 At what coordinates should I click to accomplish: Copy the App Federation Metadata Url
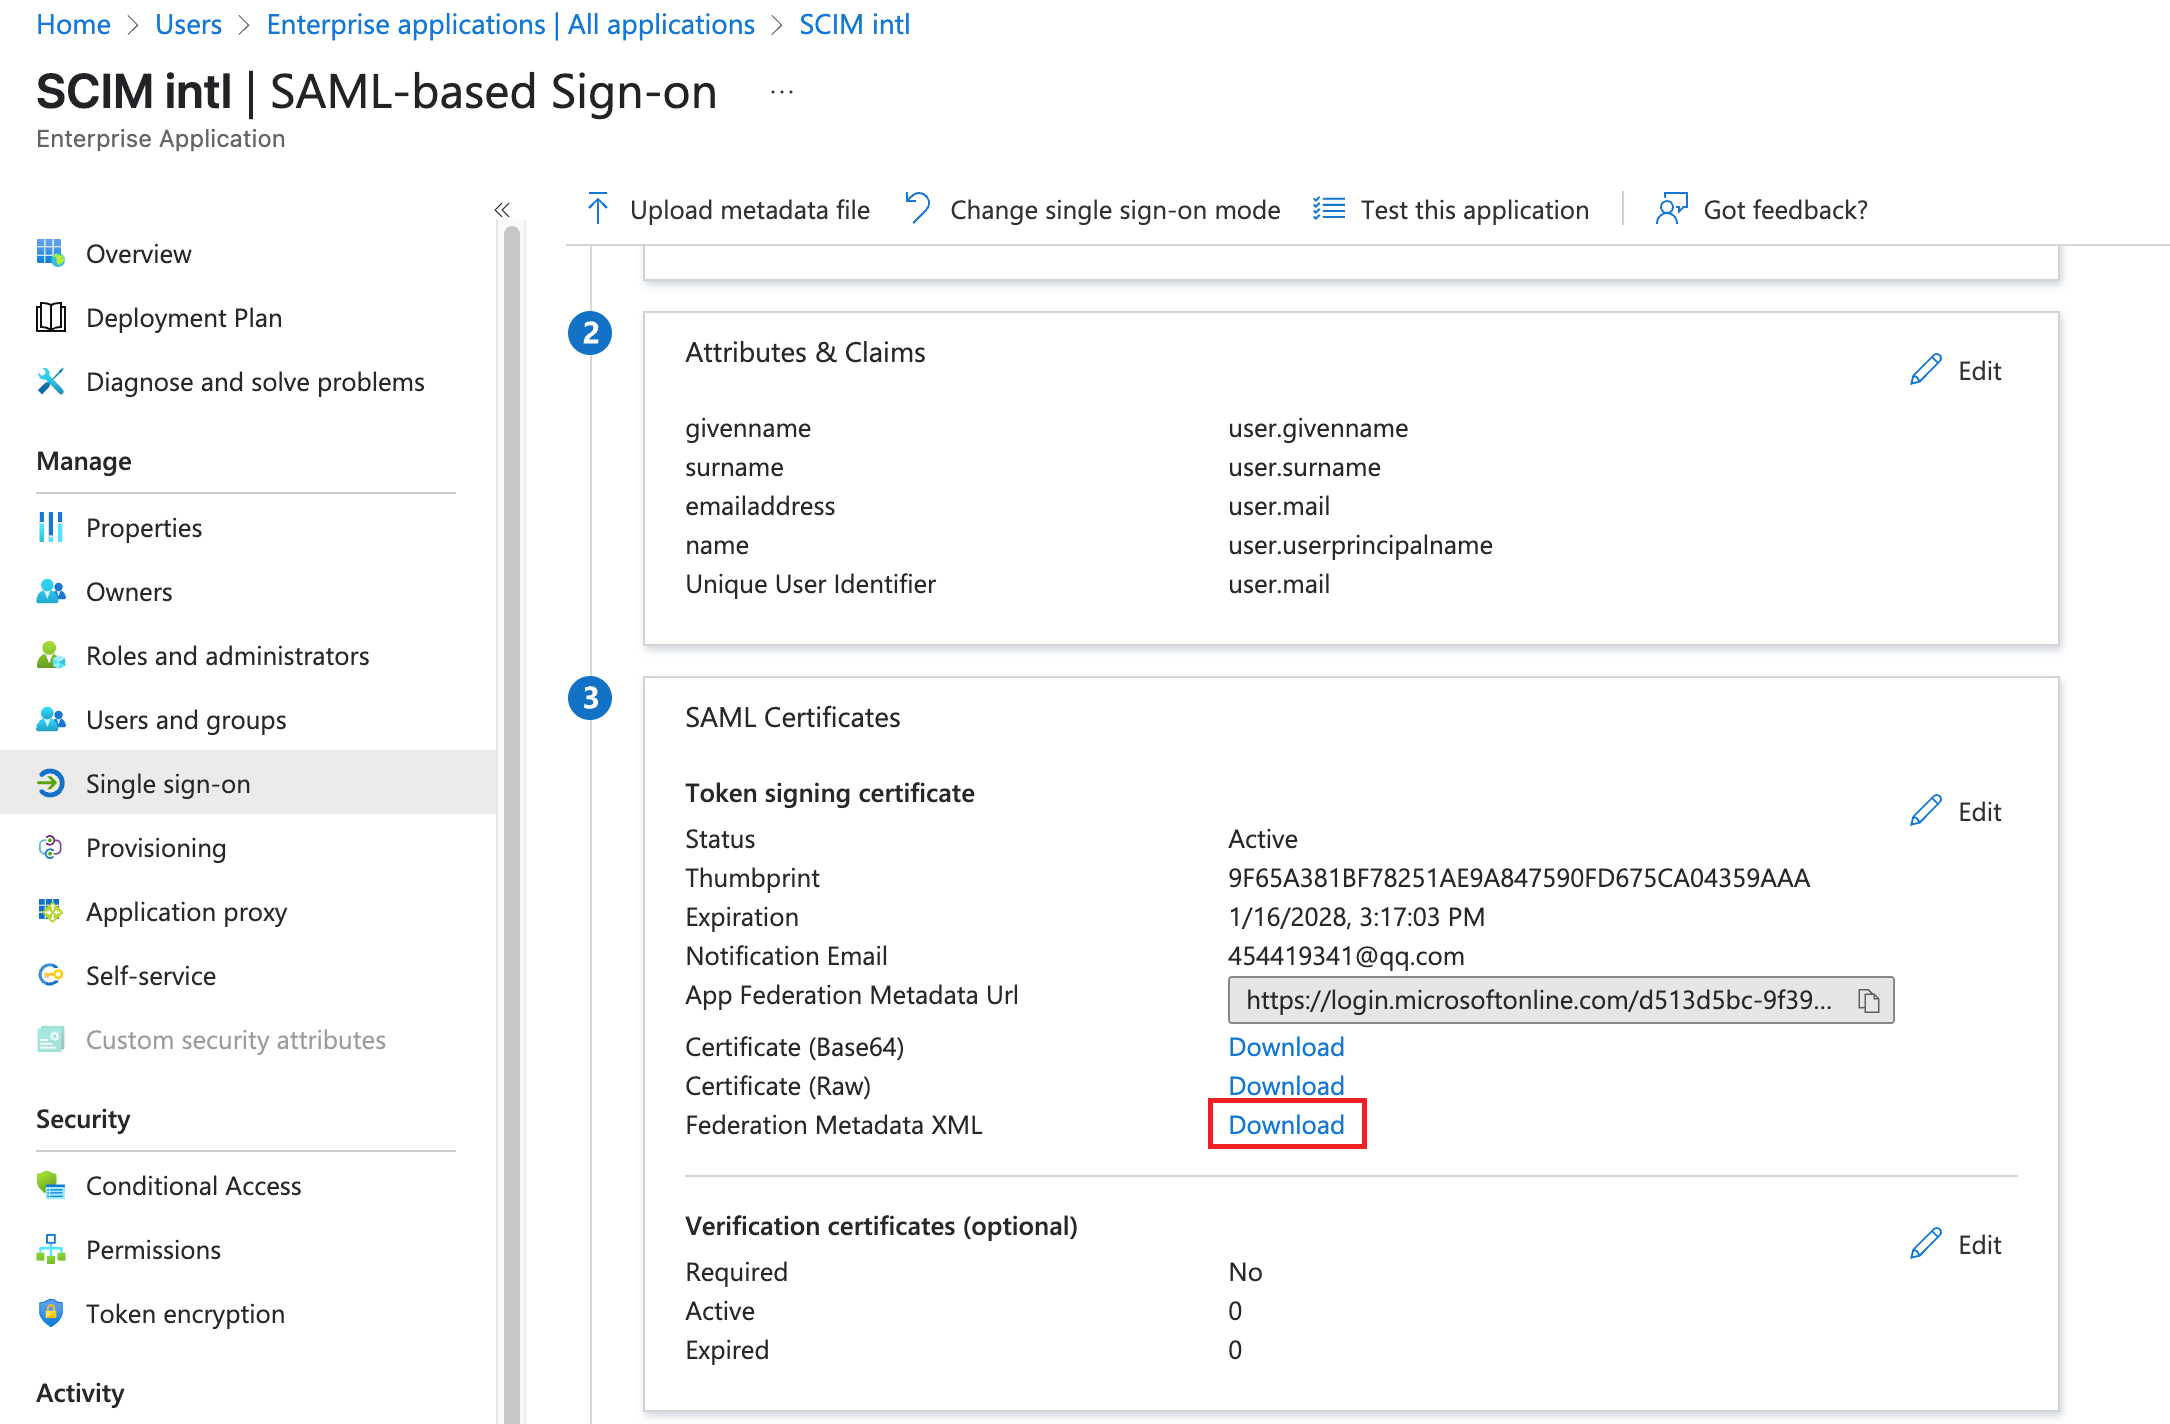pos(1868,1000)
